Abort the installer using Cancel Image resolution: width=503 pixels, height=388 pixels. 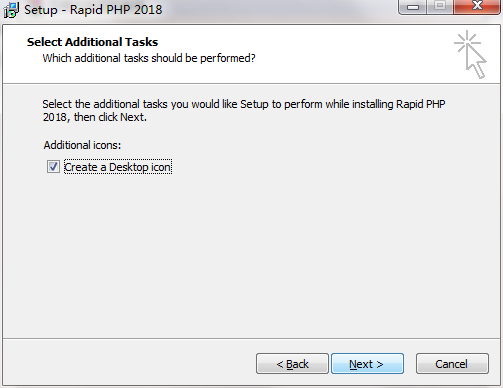452,364
